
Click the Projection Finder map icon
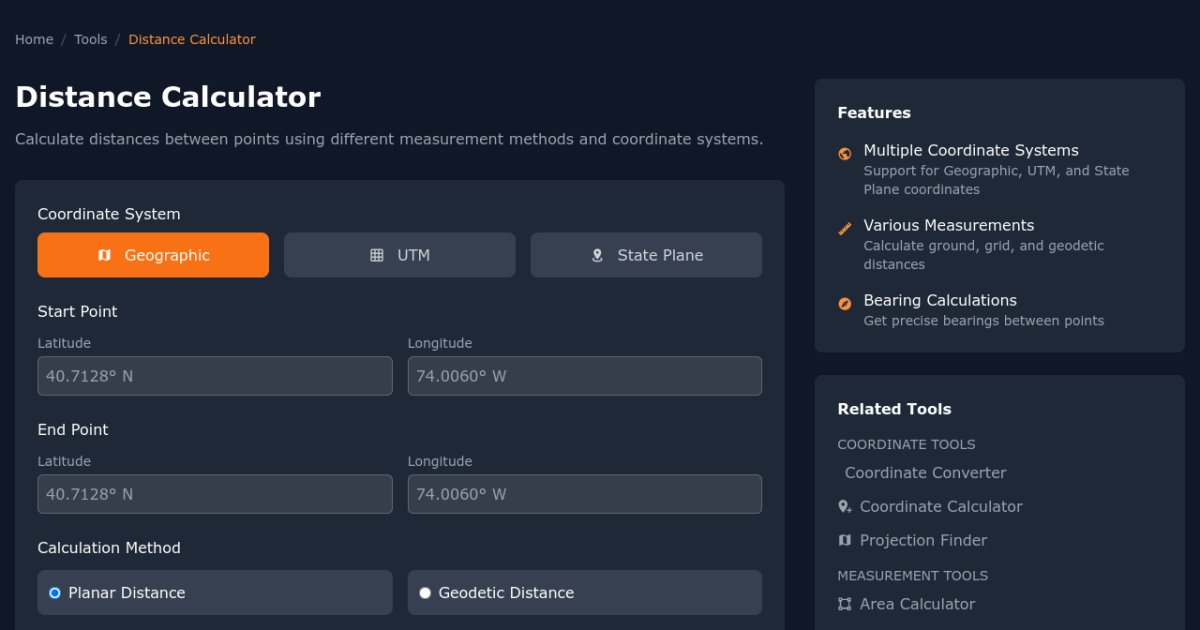845,540
